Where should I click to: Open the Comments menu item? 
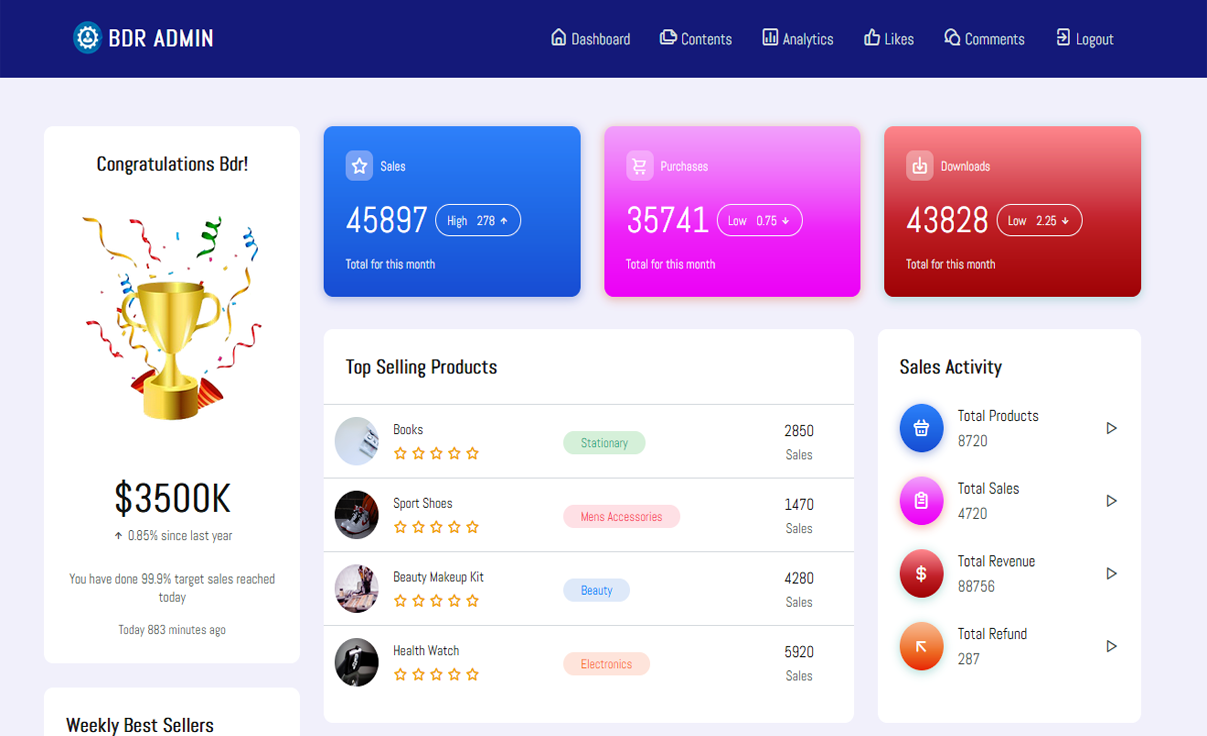(985, 38)
